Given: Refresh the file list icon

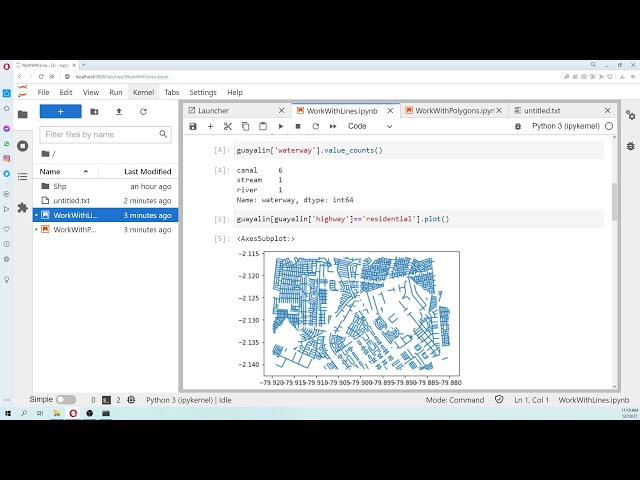Looking at the screenshot, I should pyautogui.click(x=143, y=111).
